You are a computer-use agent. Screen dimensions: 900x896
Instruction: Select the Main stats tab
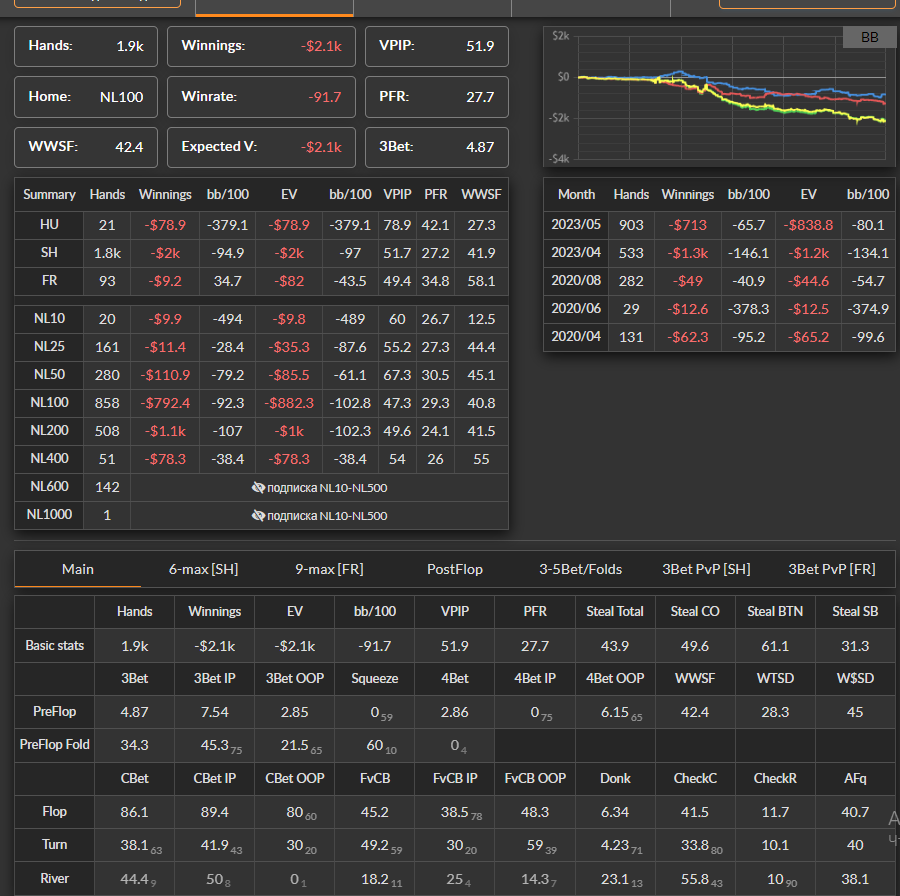click(78, 569)
